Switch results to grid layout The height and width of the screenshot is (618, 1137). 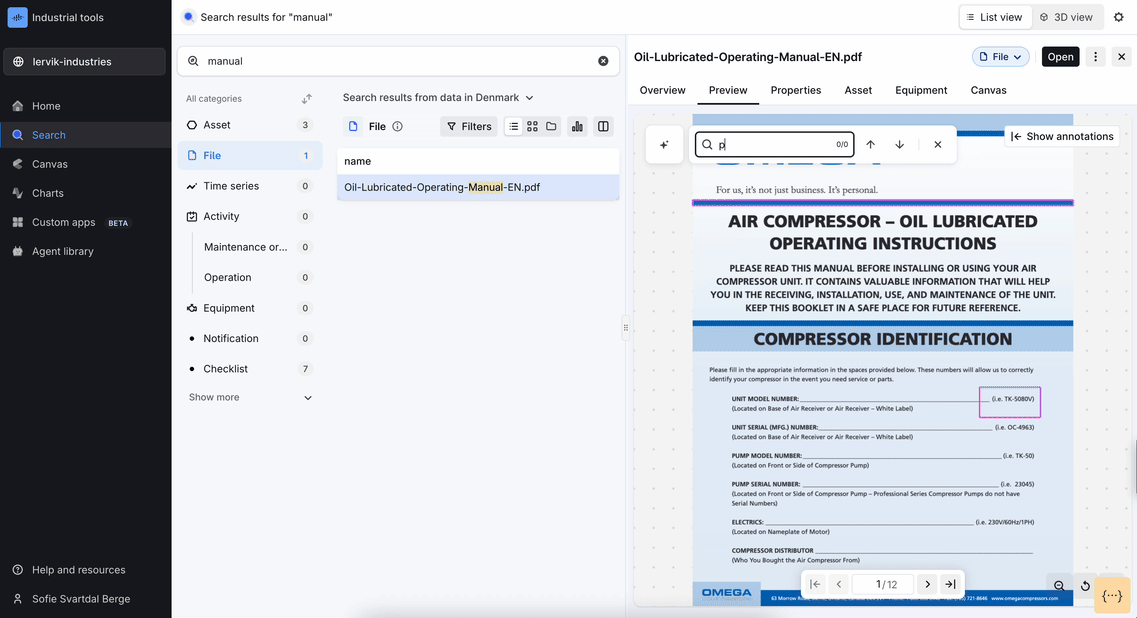532,126
